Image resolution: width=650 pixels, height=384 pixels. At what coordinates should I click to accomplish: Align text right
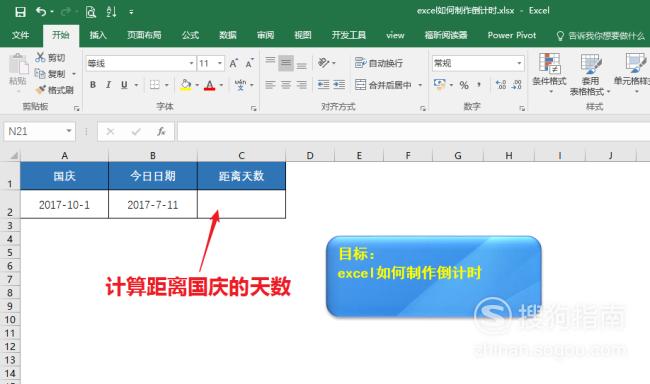point(302,85)
